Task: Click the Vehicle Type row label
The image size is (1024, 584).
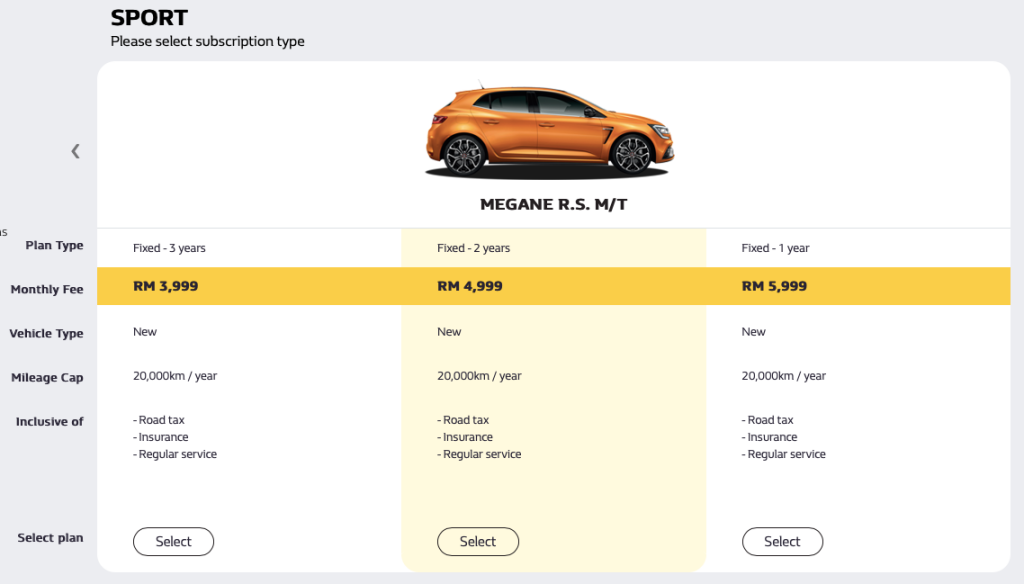Action: 46,334
